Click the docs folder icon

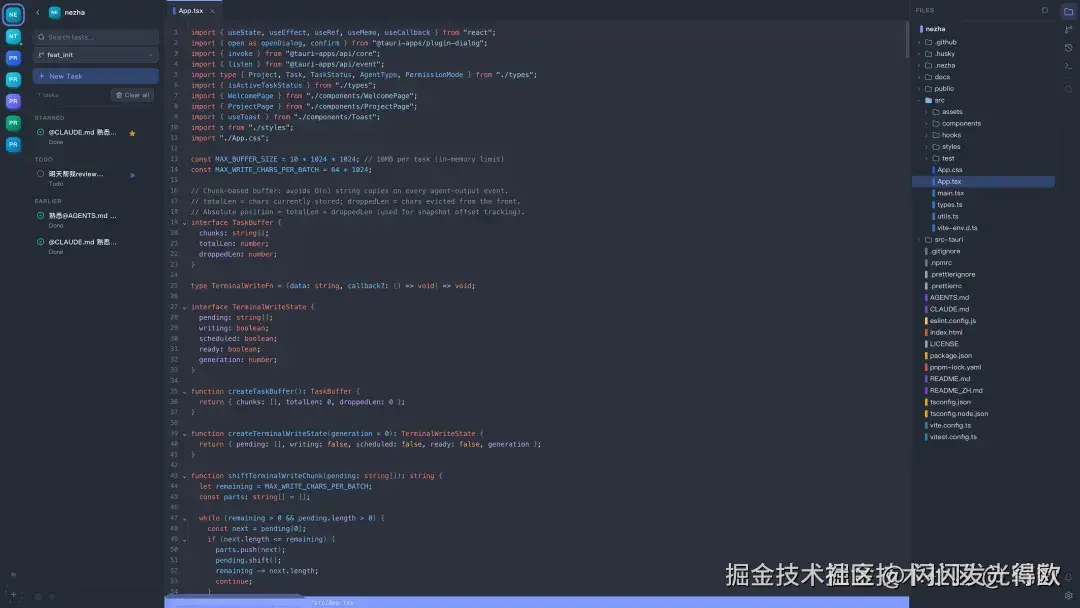point(928,77)
